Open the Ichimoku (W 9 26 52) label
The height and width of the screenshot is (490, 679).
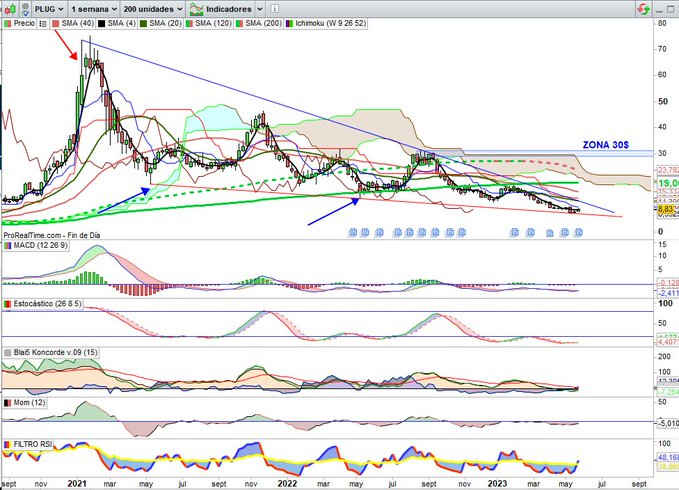330,23
